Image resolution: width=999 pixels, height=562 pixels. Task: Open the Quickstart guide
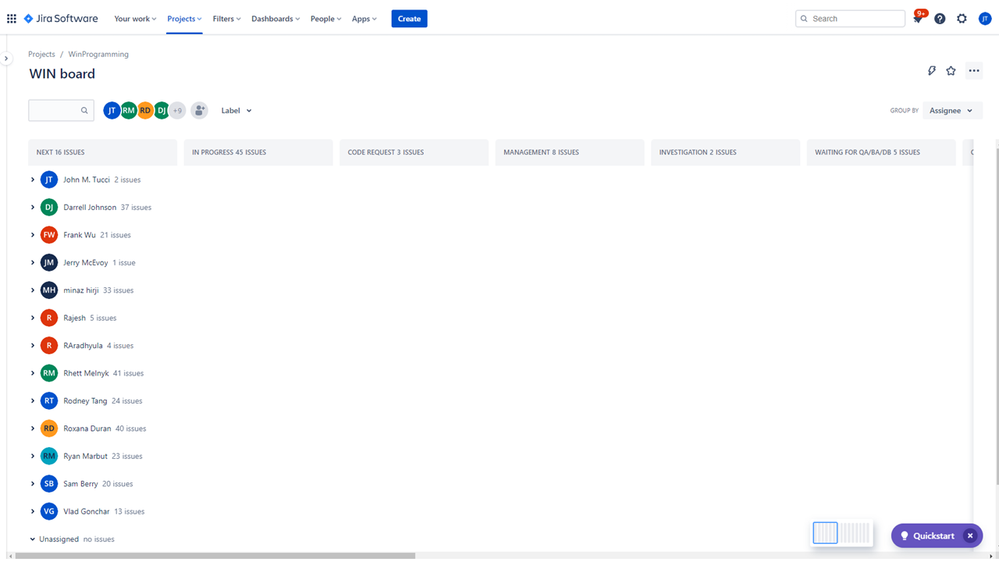pos(927,536)
